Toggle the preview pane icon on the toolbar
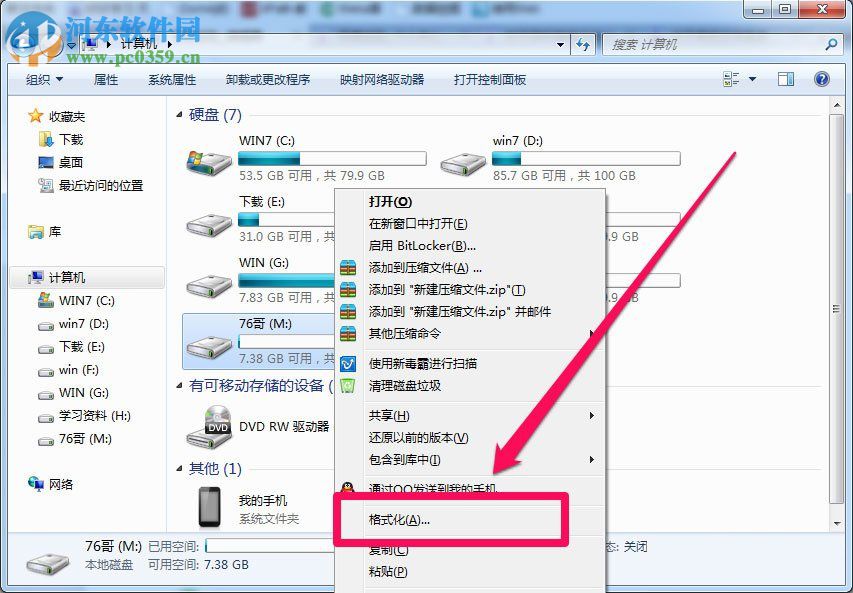The width and height of the screenshot is (853, 593). pyautogui.click(x=785, y=78)
